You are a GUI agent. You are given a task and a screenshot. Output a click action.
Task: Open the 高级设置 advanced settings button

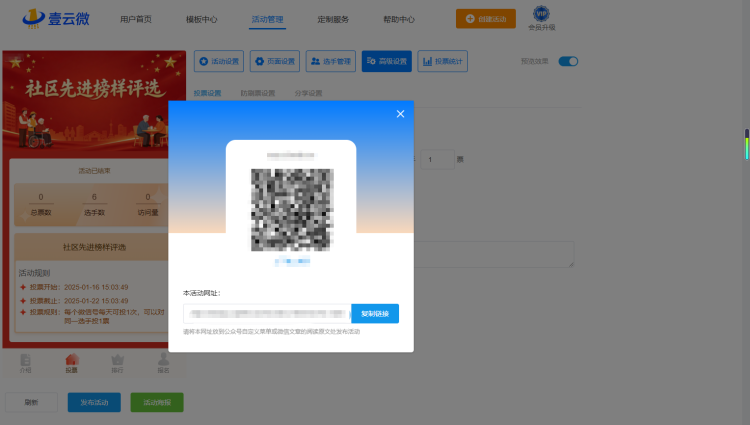point(386,61)
